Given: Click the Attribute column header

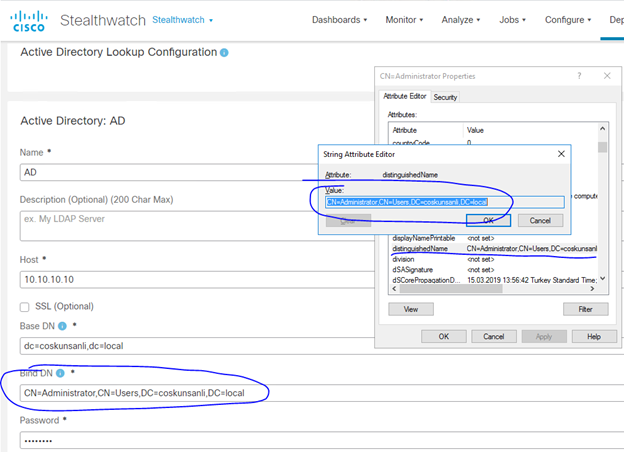Looking at the screenshot, I should 426,130.
